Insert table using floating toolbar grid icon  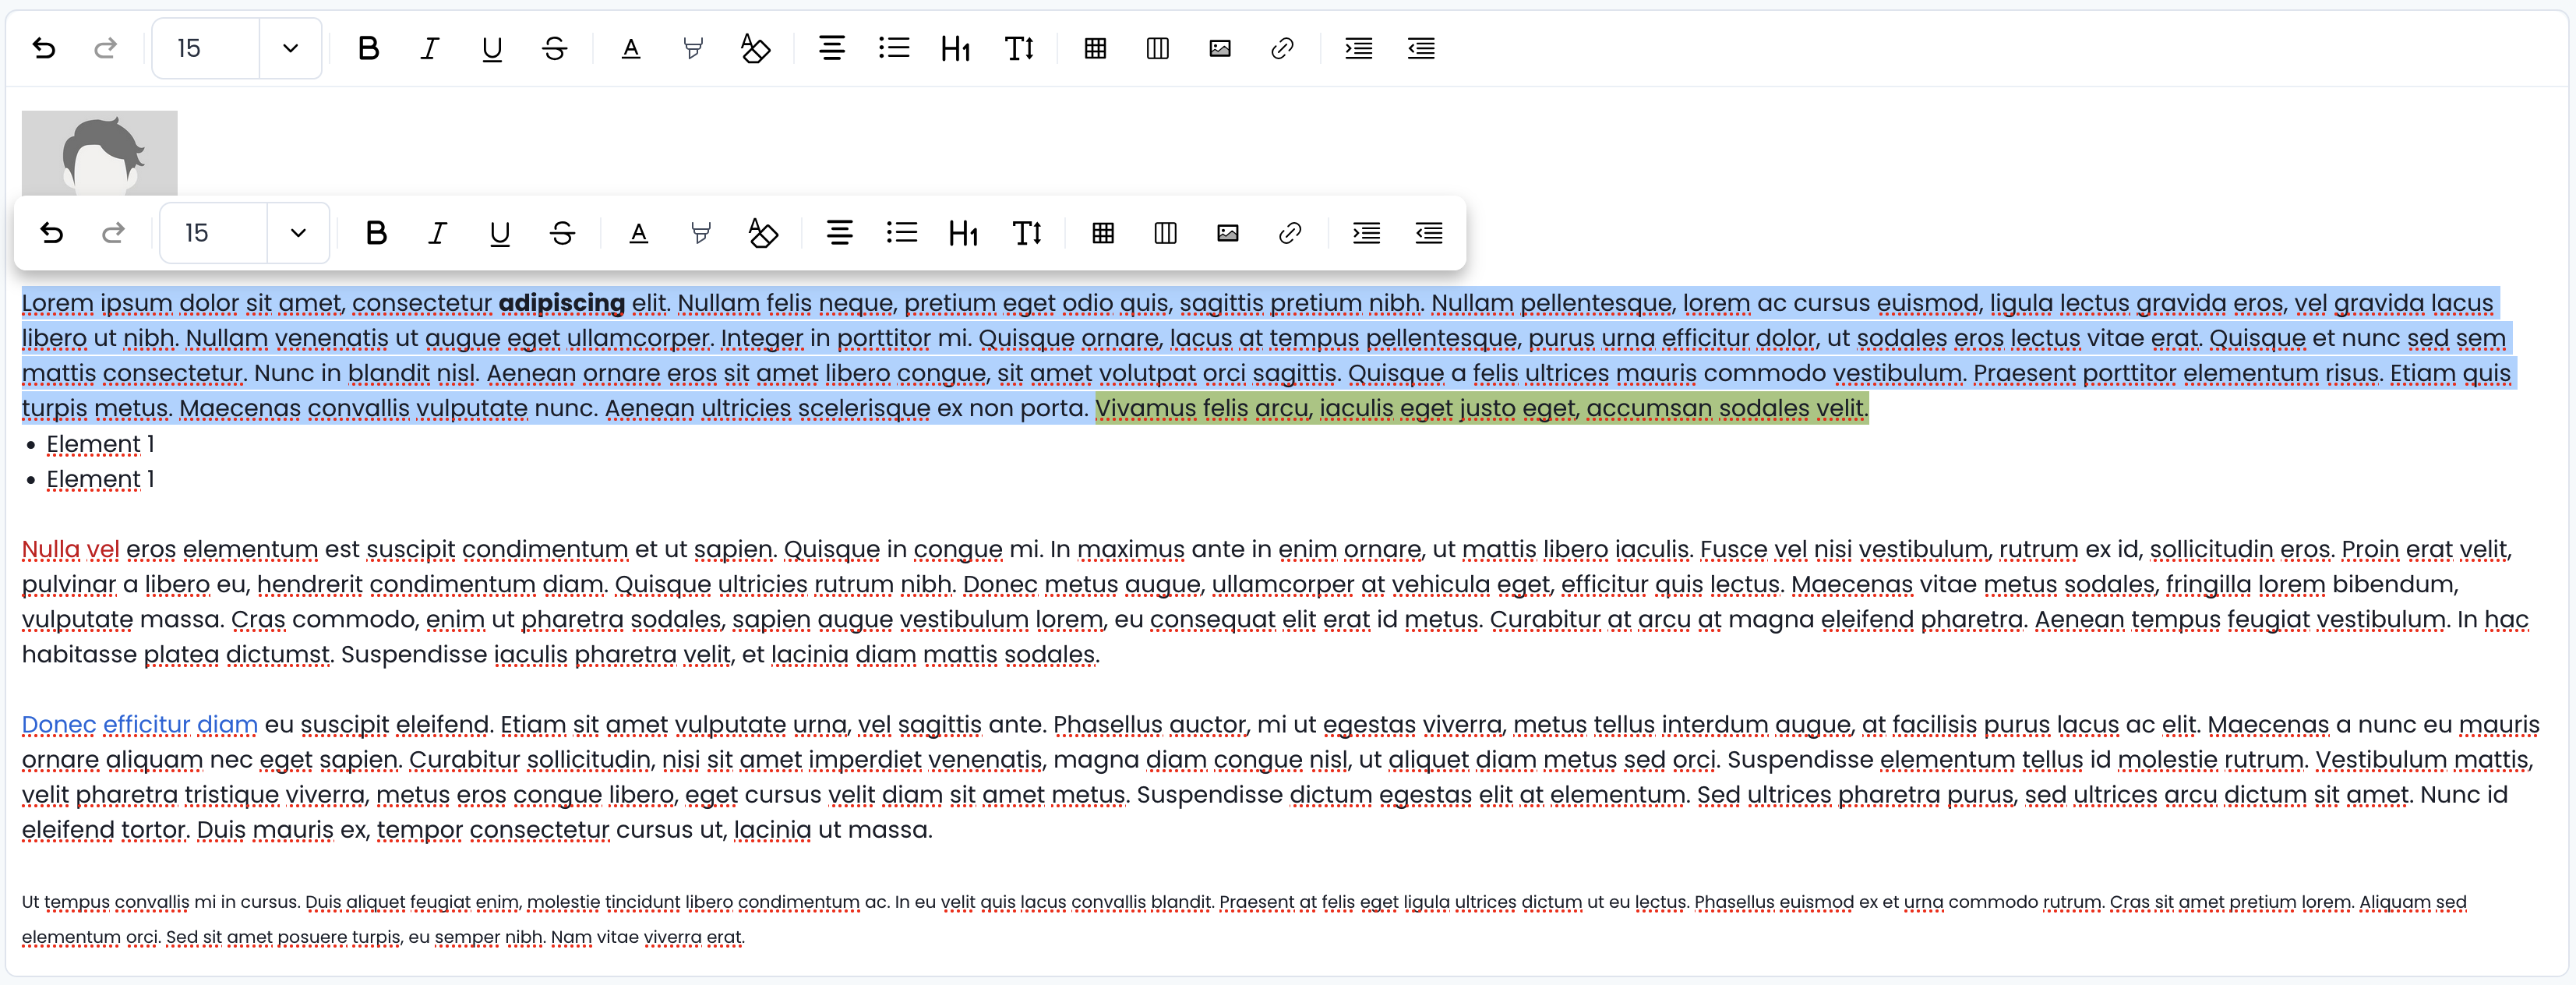(x=1103, y=233)
